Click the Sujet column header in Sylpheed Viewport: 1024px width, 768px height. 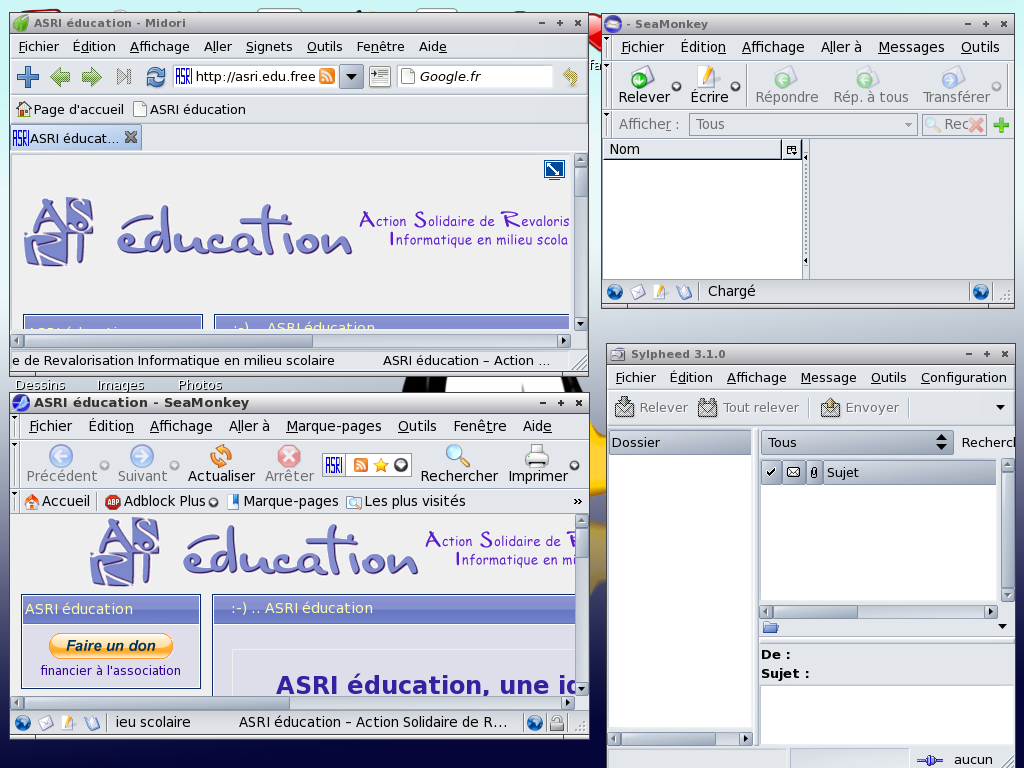point(909,472)
